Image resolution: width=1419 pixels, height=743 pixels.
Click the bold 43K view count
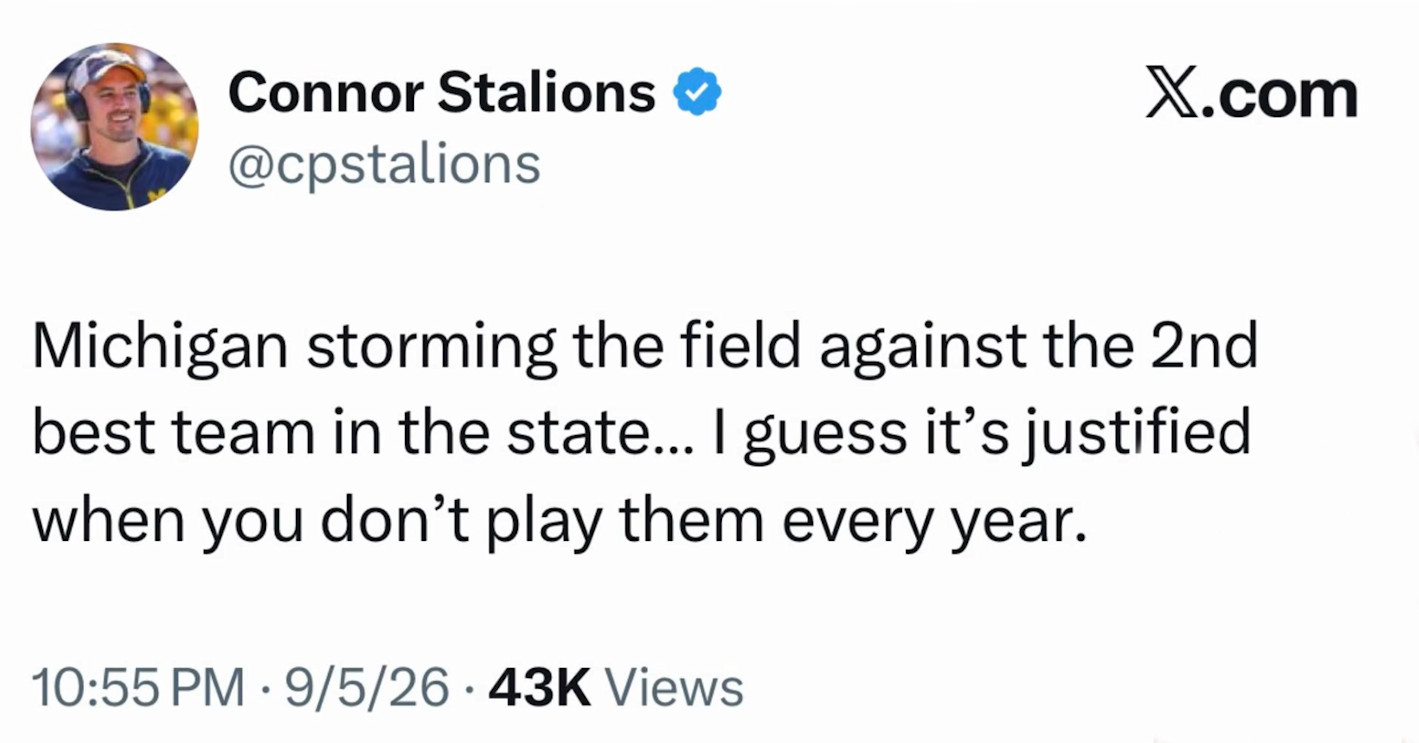(540, 688)
